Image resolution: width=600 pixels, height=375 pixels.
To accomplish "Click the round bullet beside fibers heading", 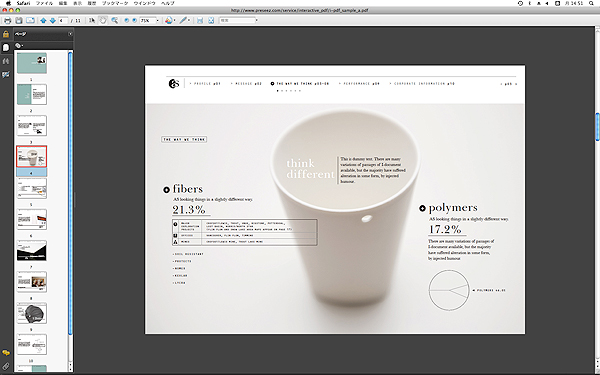I will coord(166,190).
